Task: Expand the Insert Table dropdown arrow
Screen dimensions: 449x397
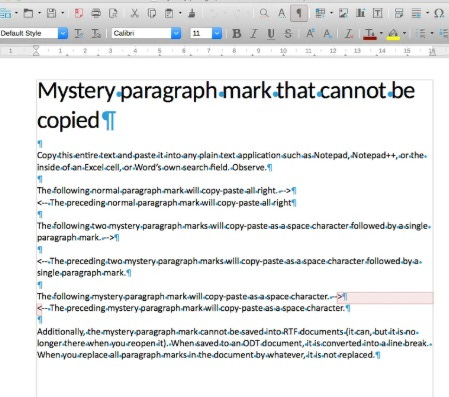Action: 331,13
